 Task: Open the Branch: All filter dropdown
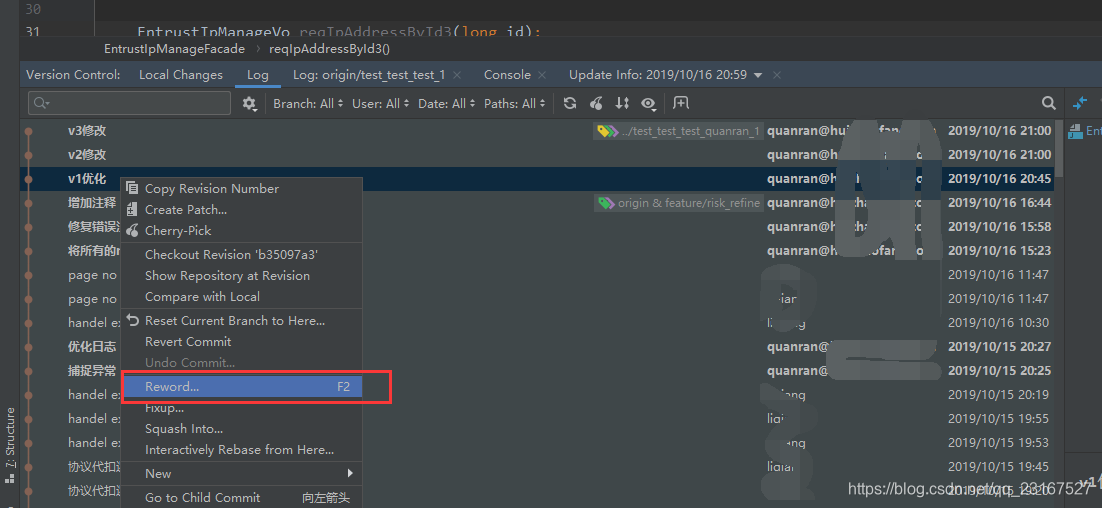point(308,103)
